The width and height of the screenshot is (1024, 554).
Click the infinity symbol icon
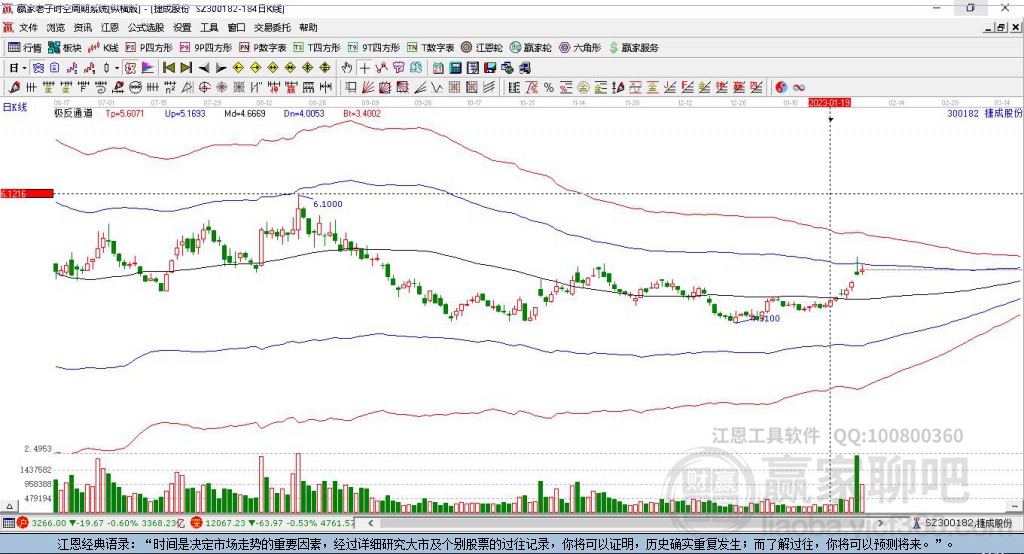pos(799,88)
